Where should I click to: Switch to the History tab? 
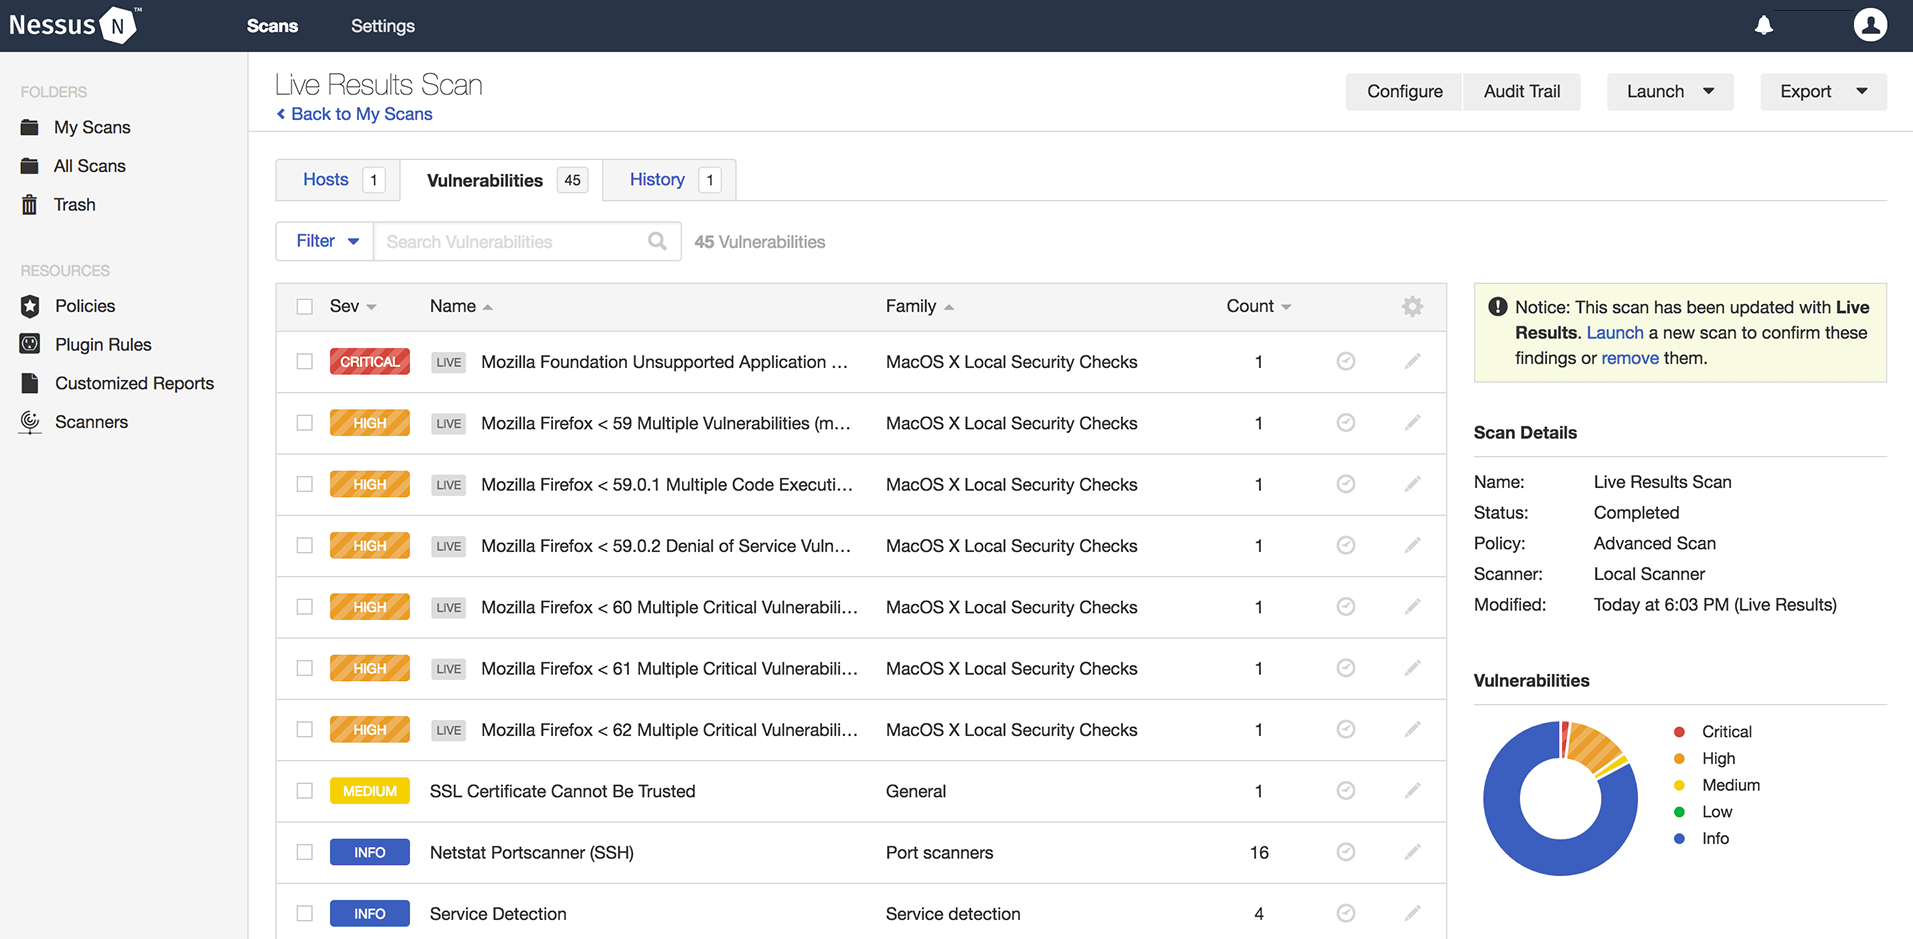point(657,180)
